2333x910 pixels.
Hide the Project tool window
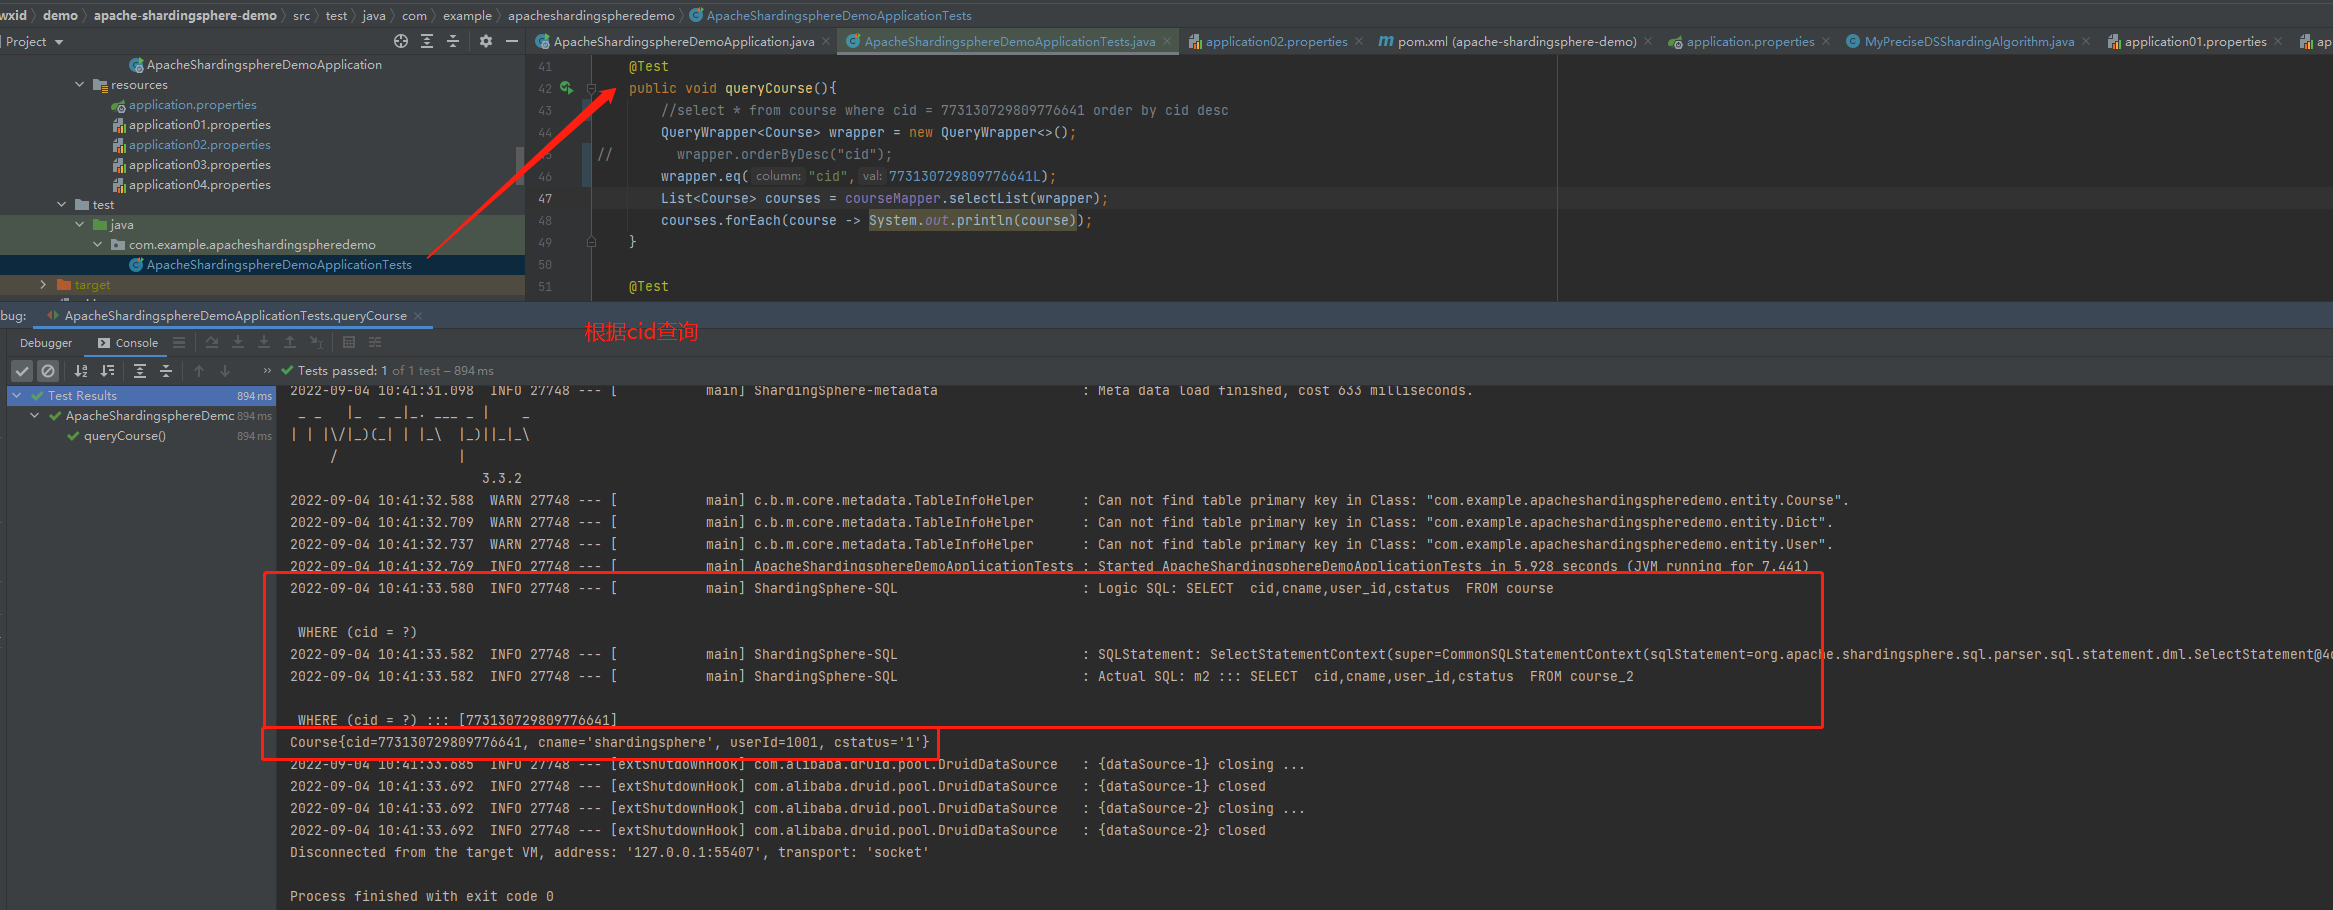(512, 41)
